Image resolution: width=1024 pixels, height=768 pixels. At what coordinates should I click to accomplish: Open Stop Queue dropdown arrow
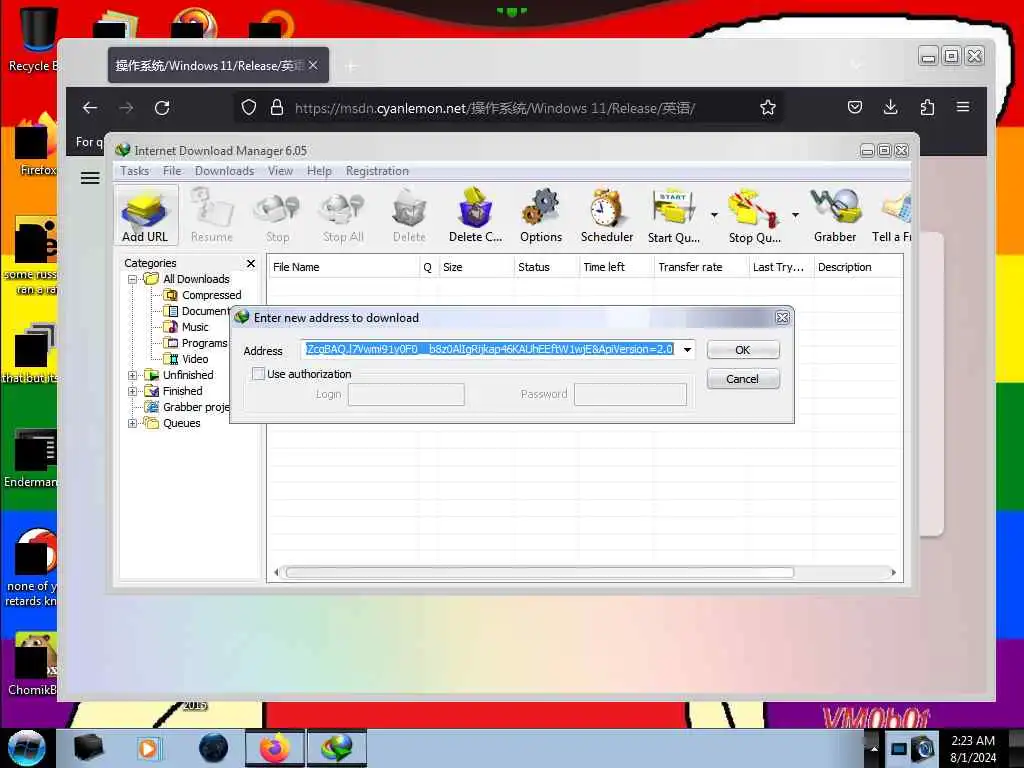tap(795, 214)
